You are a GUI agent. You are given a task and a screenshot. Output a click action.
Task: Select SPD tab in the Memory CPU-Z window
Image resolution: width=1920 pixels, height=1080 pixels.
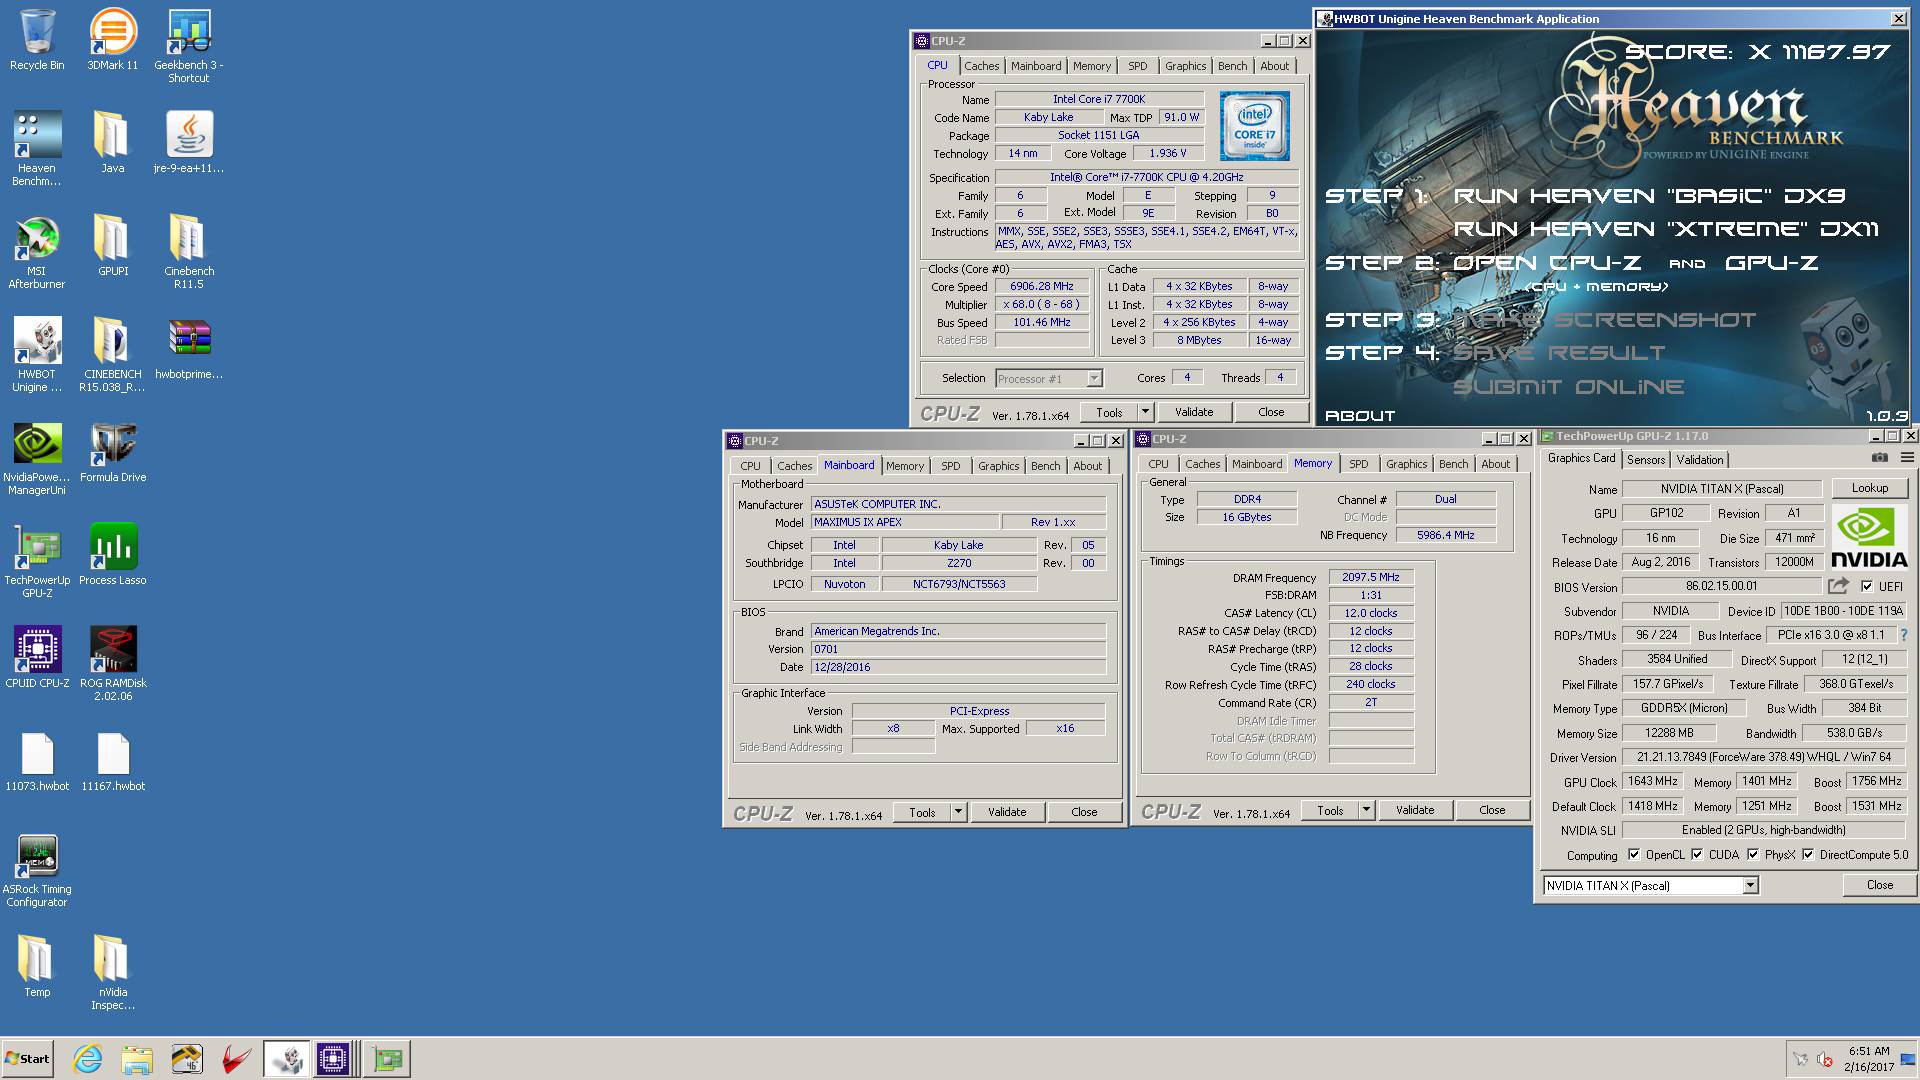coord(1359,464)
